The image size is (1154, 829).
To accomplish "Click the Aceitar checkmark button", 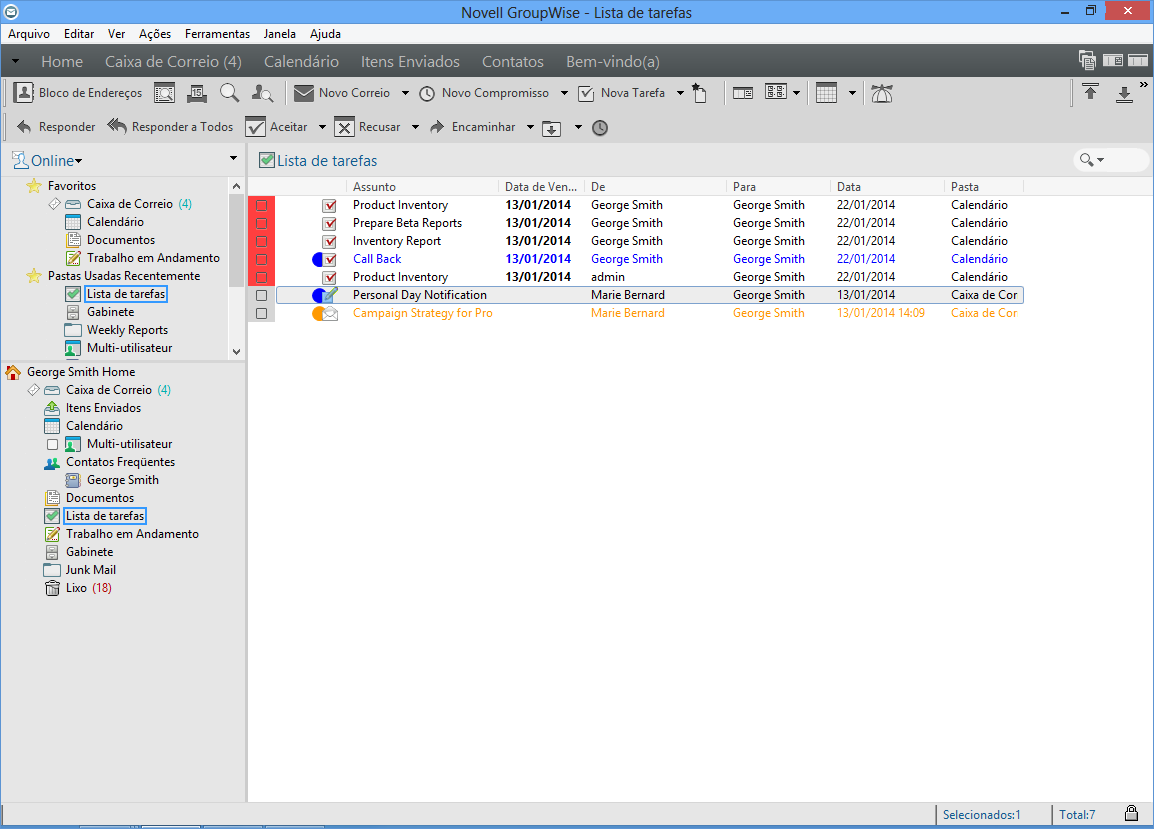I will click(277, 127).
